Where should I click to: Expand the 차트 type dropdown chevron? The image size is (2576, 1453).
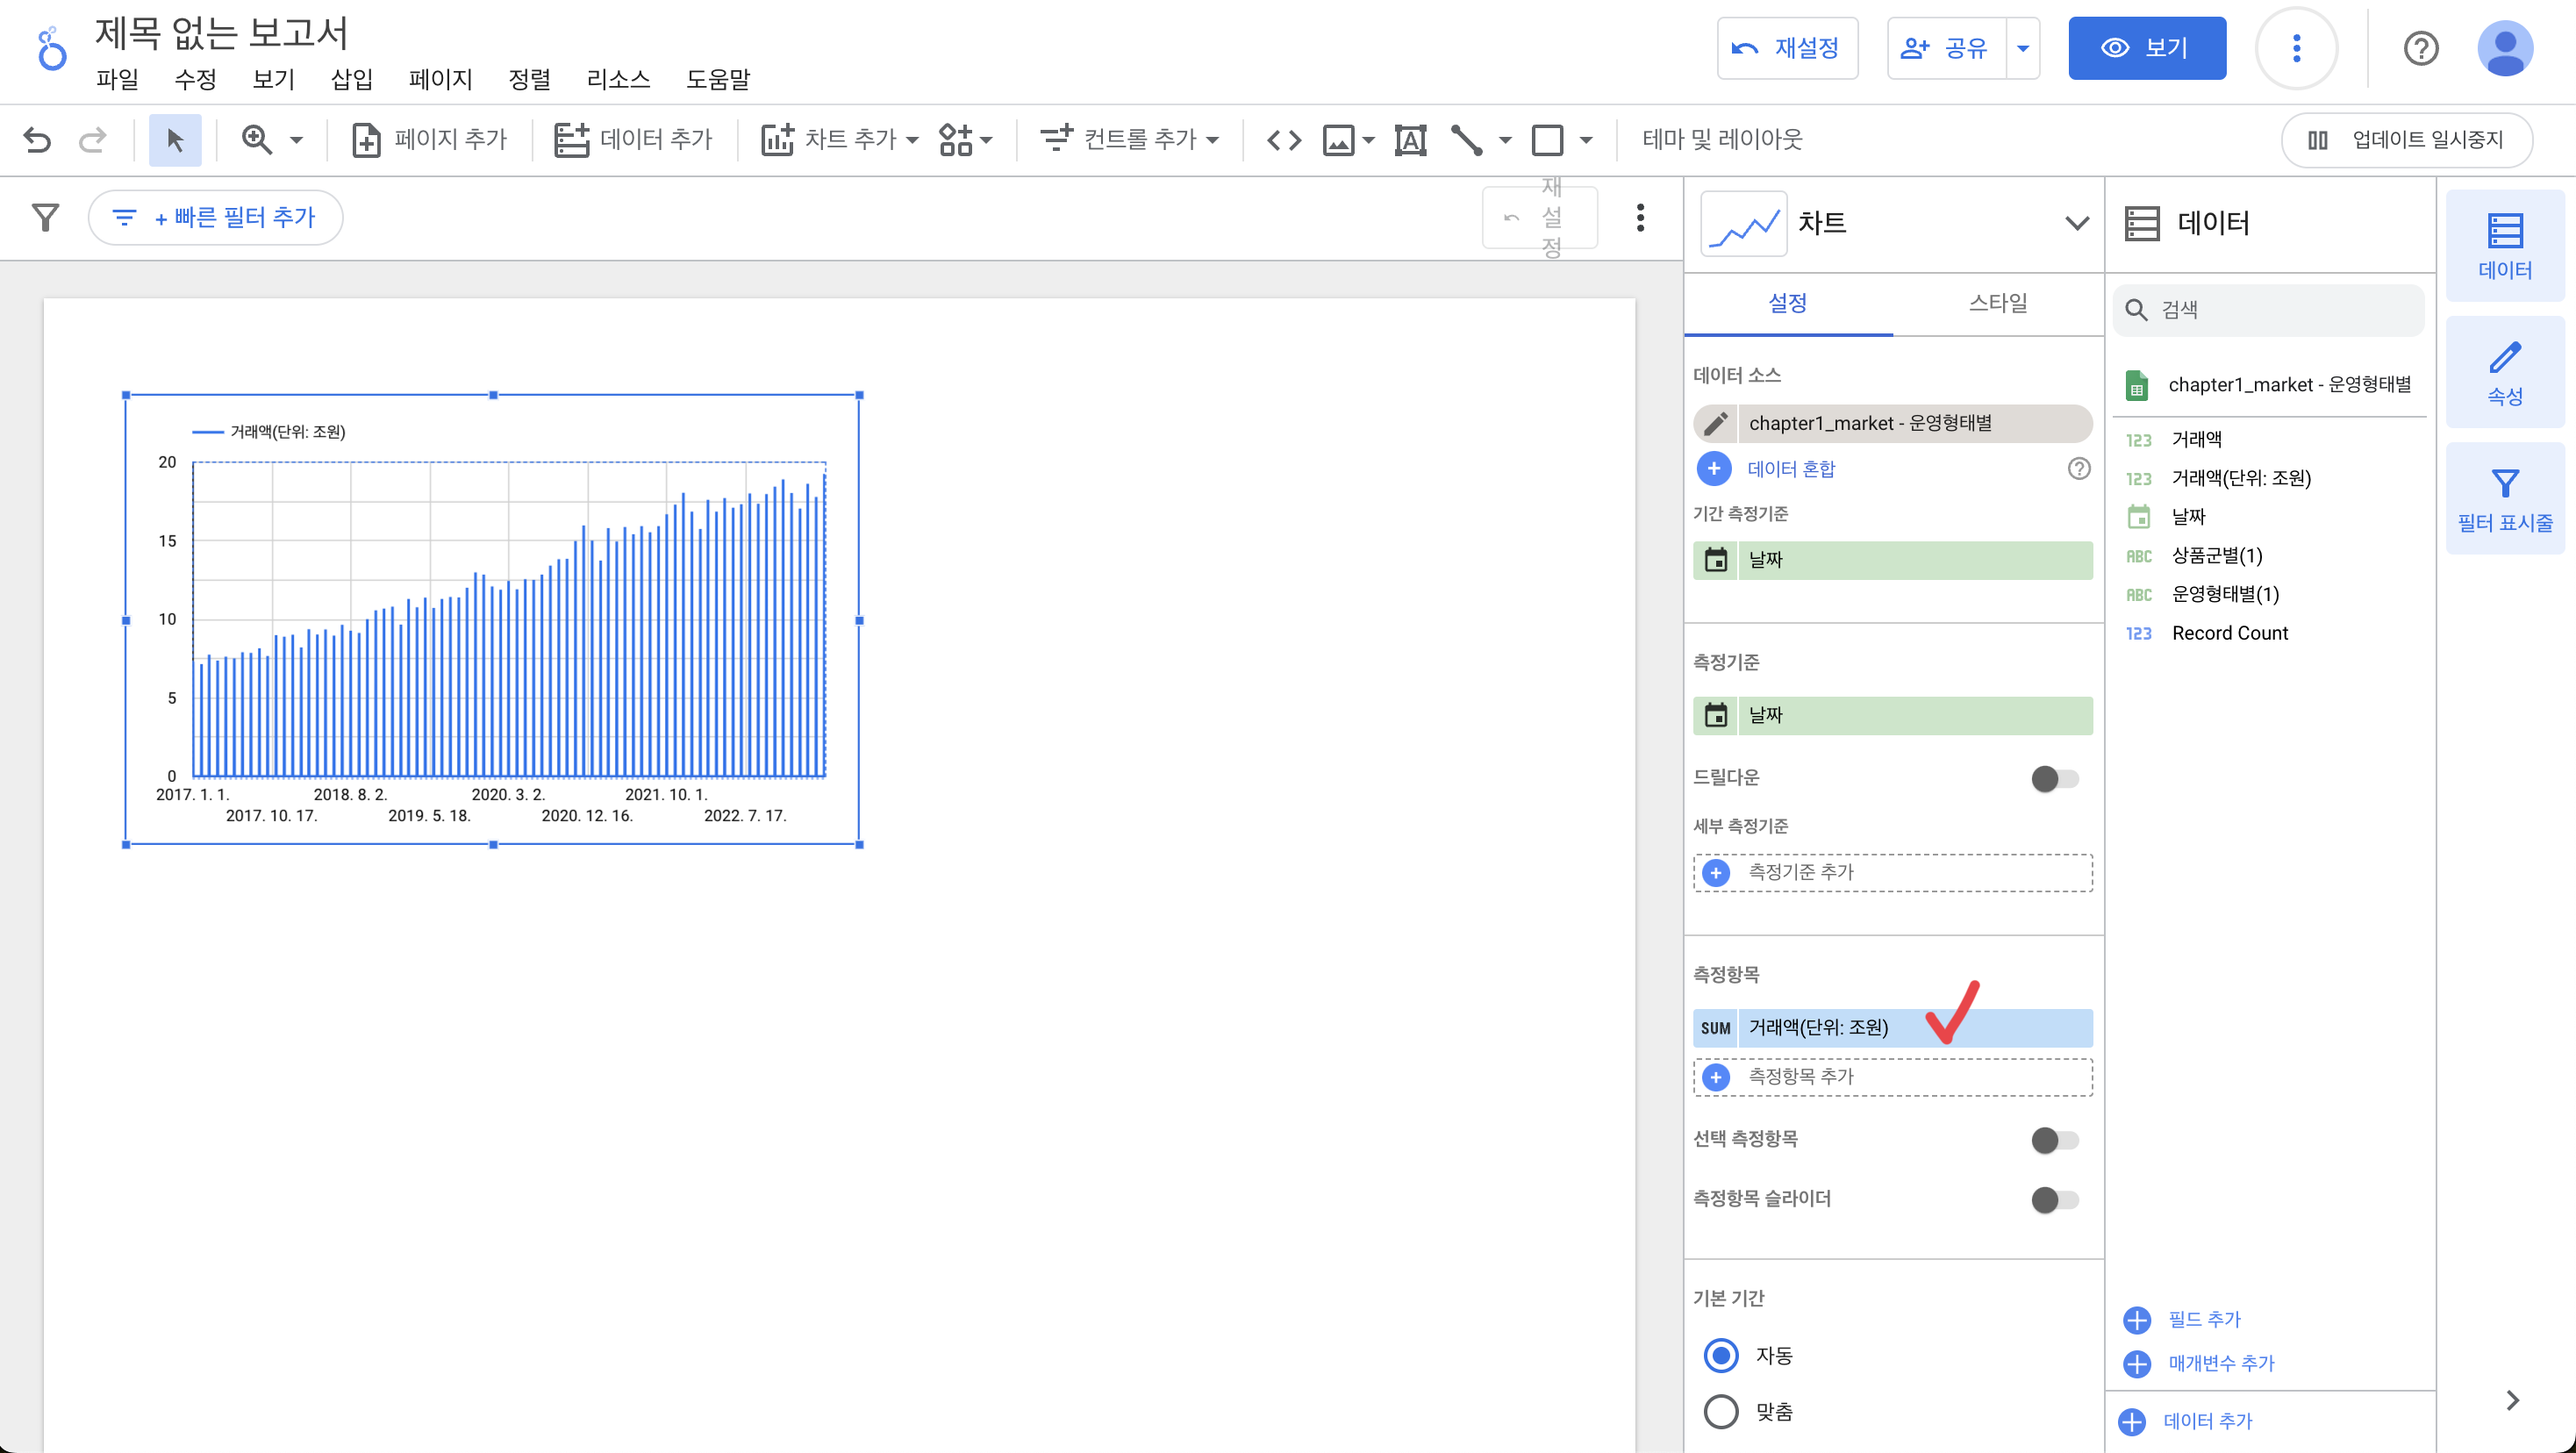coord(2076,223)
